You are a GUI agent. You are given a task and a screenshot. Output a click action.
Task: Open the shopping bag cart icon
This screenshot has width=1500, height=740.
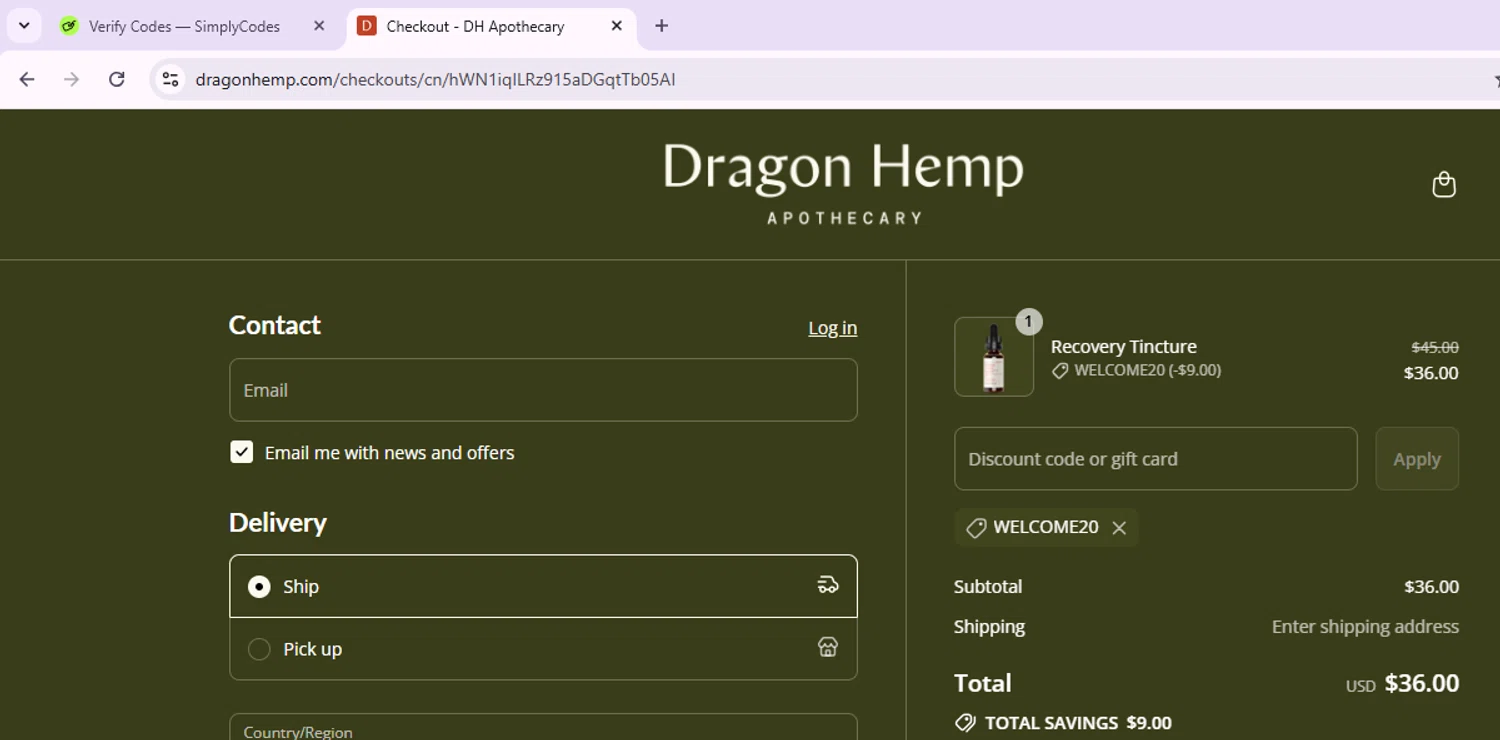(x=1443, y=184)
